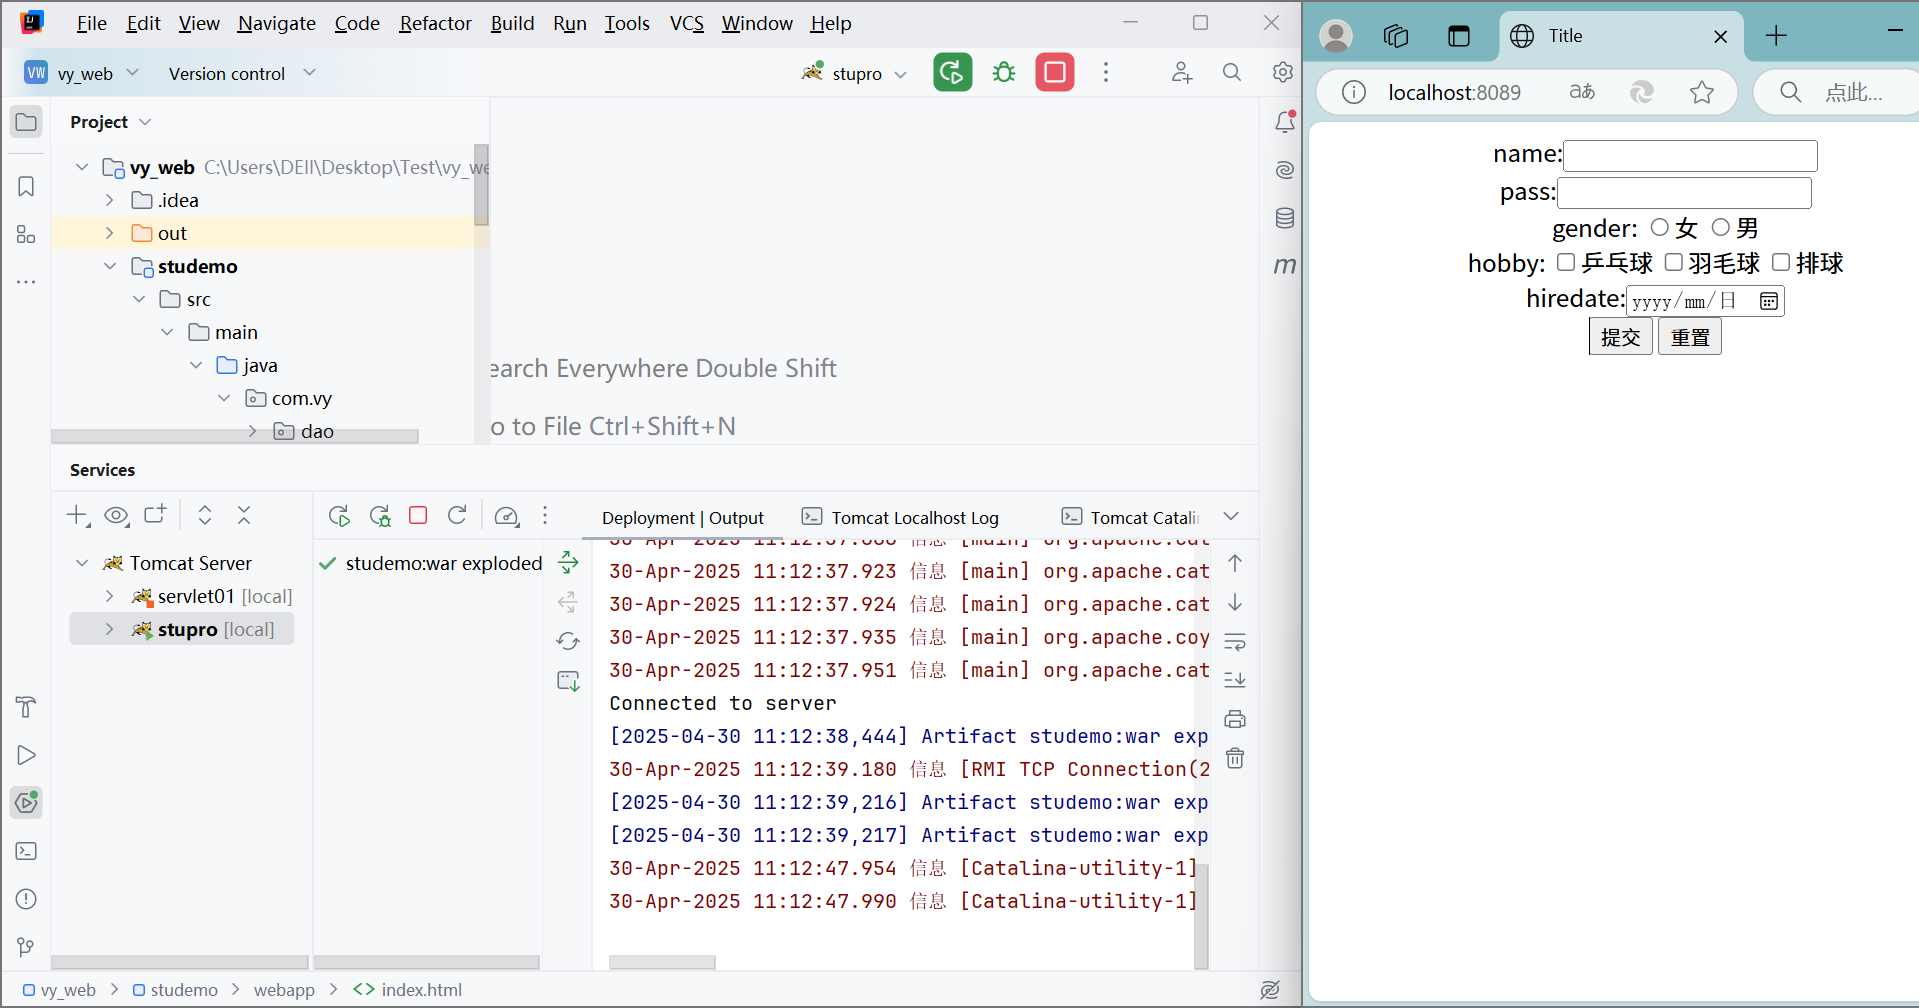Image resolution: width=1919 pixels, height=1008 pixels.
Task: Stop the server with the red square icon
Action: (1055, 72)
